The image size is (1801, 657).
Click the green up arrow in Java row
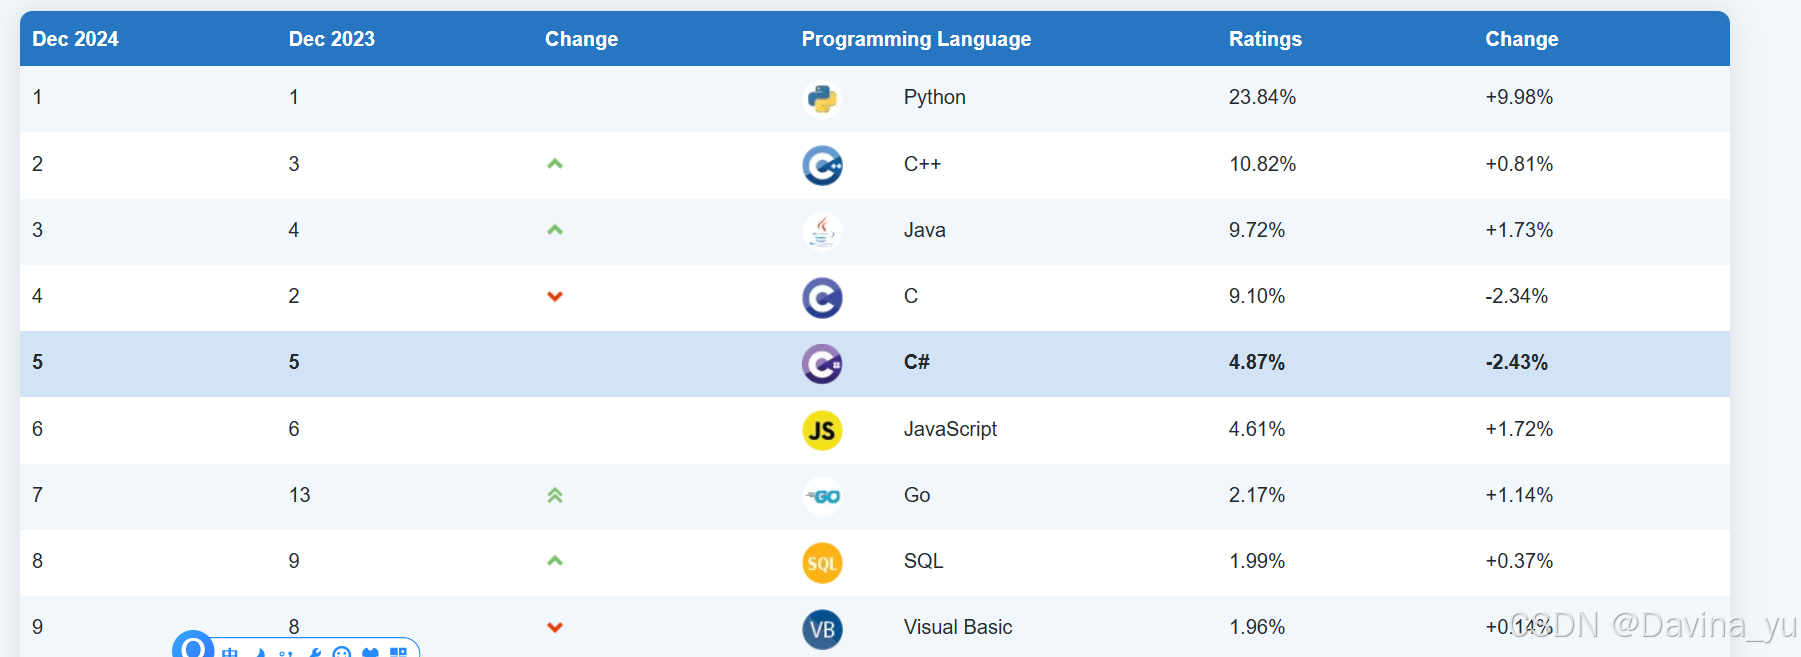(555, 230)
